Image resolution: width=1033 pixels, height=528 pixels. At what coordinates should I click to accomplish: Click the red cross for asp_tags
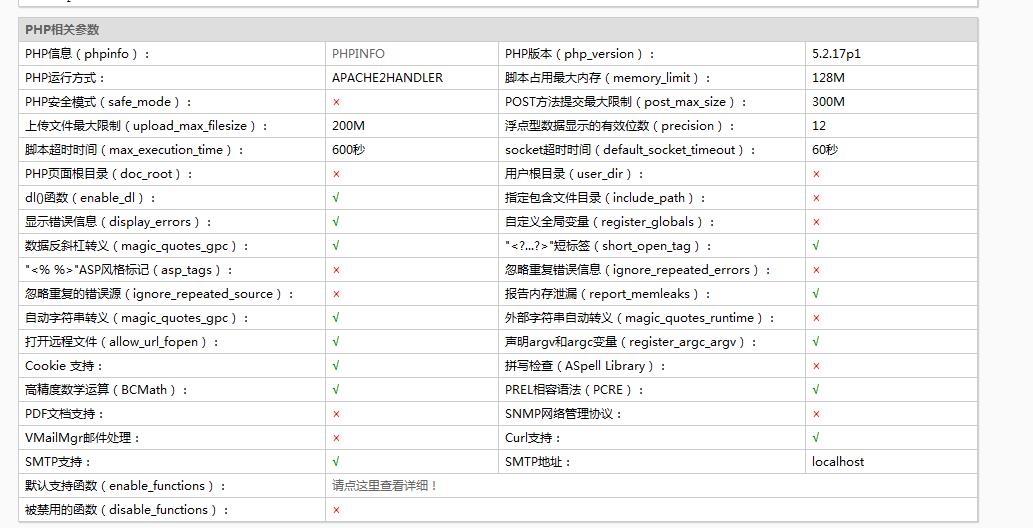pyautogui.click(x=337, y=270)
